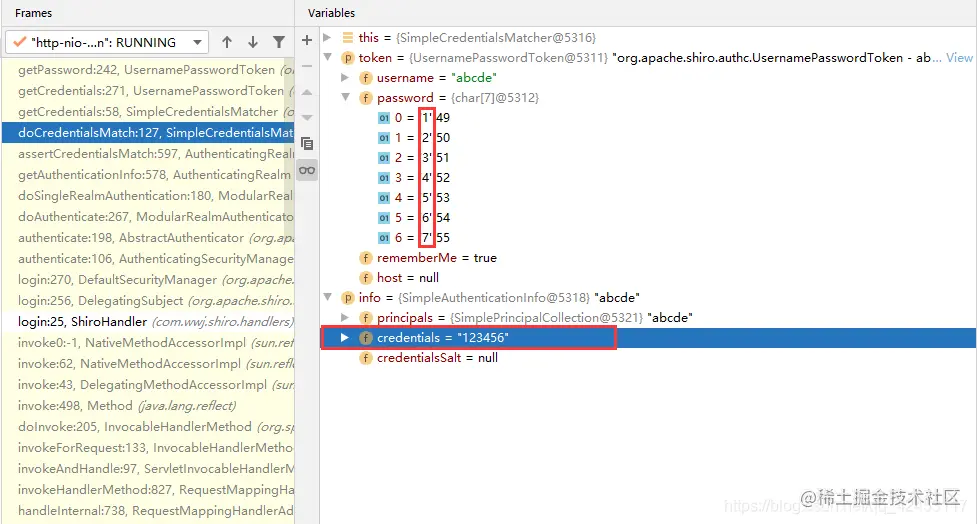Screen dimensions: 977x524
Task: Select frame doAuthenticate:267
Action: pyautogui.click(x=148, y=217)
